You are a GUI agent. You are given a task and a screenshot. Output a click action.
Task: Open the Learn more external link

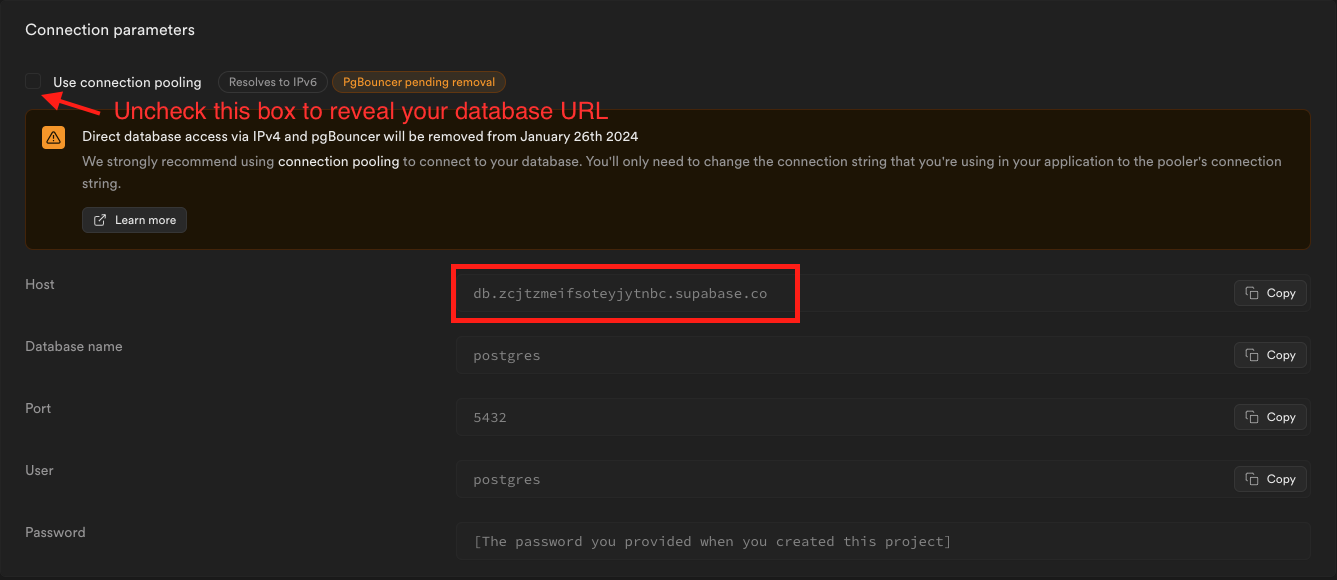pos(134,220)
